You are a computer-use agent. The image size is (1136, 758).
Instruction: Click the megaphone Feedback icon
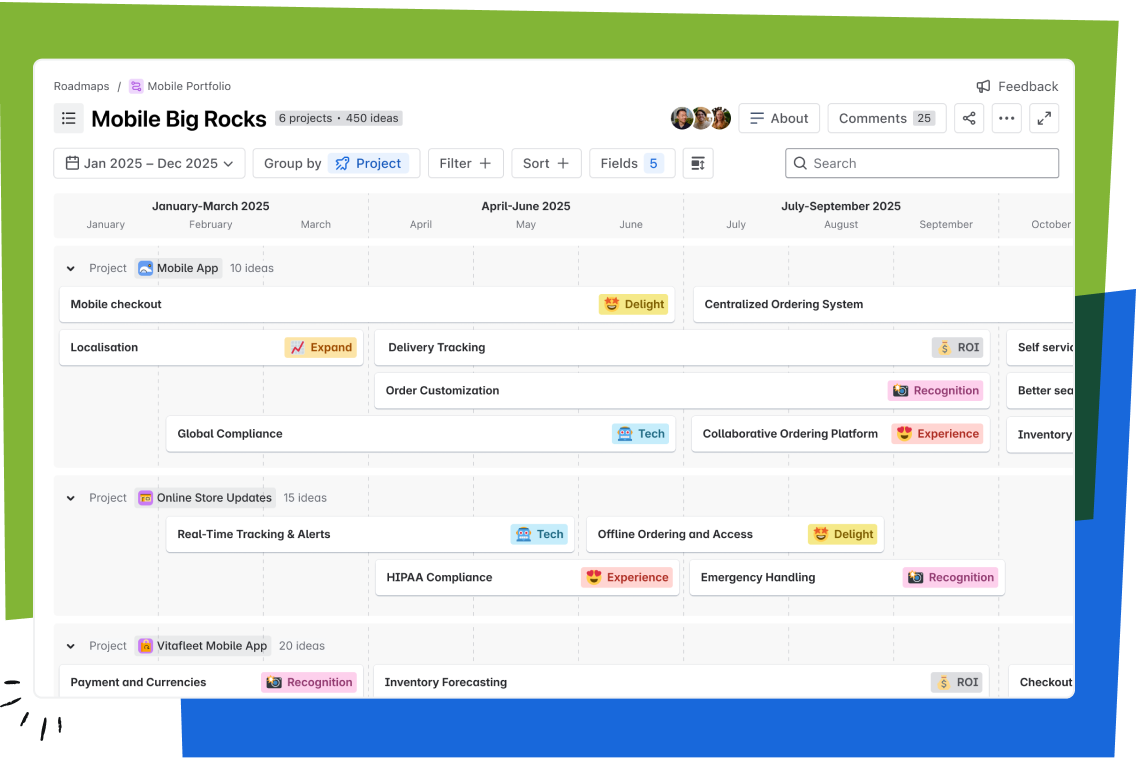click(983, 86)
